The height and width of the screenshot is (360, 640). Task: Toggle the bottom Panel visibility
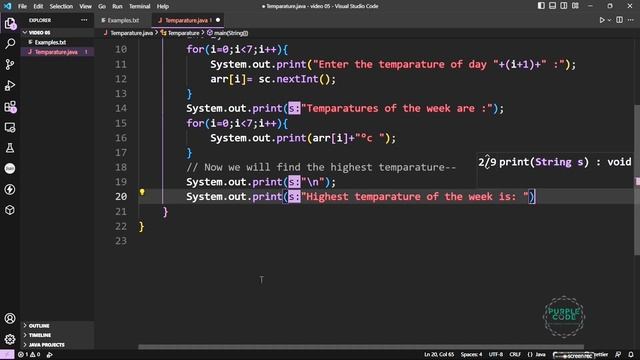coord(552,6)
